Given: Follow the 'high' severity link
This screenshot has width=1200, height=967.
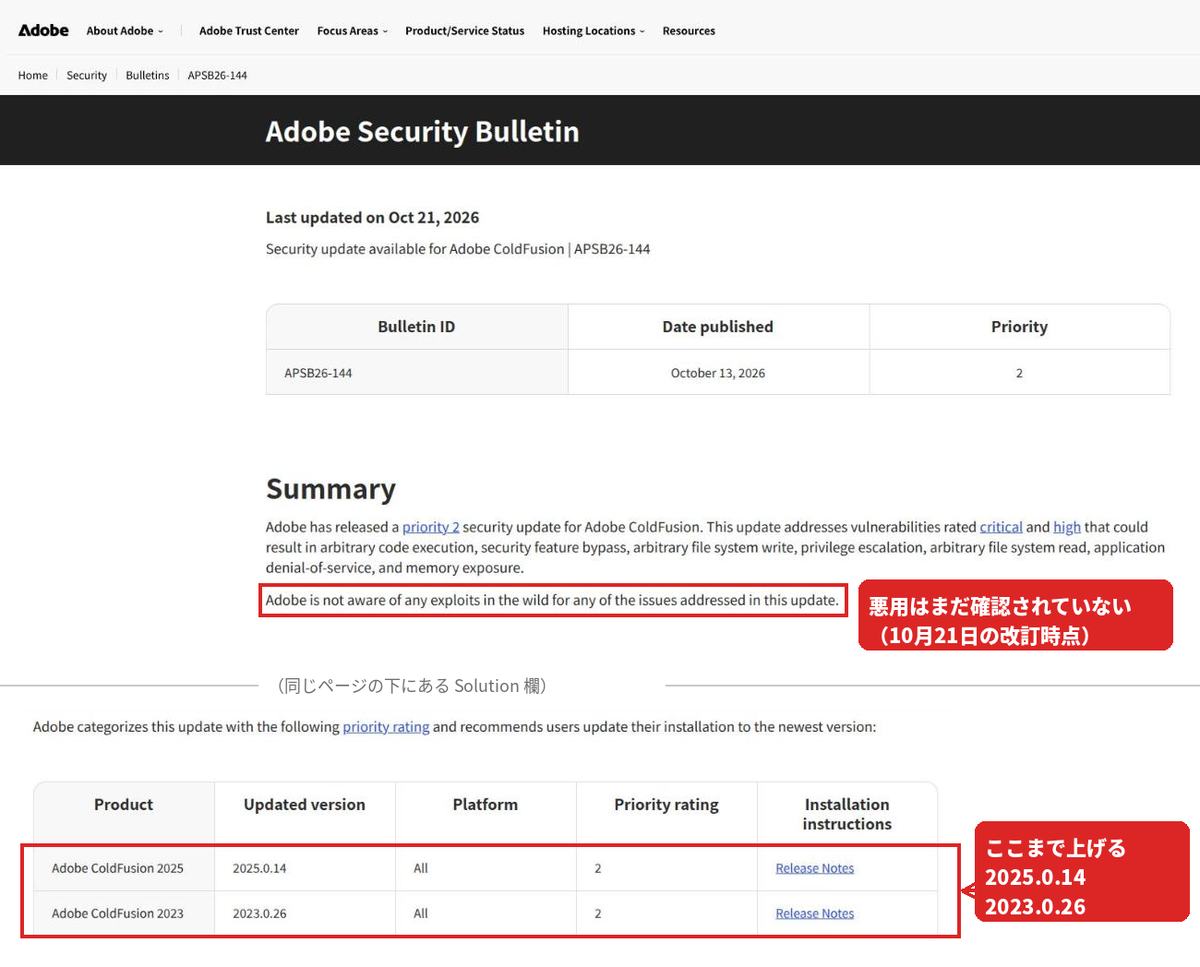Looking at the screenshot, I should pyautogui.click(x=1067, y=527).
